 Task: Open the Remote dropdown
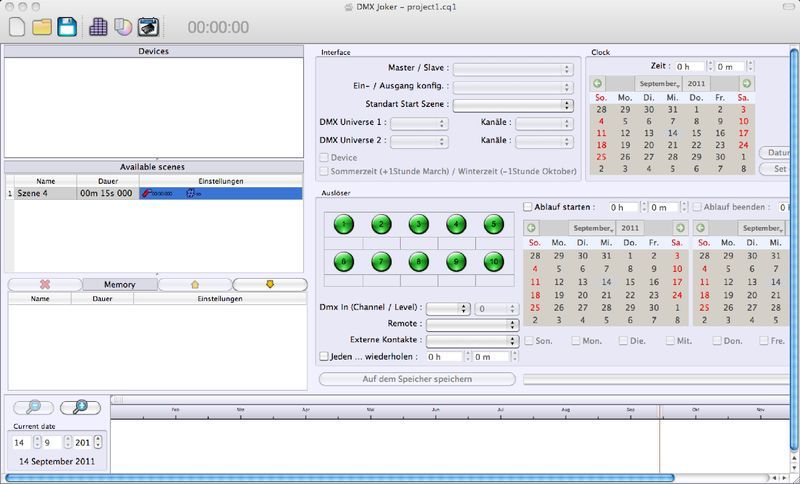pos(472,324)
